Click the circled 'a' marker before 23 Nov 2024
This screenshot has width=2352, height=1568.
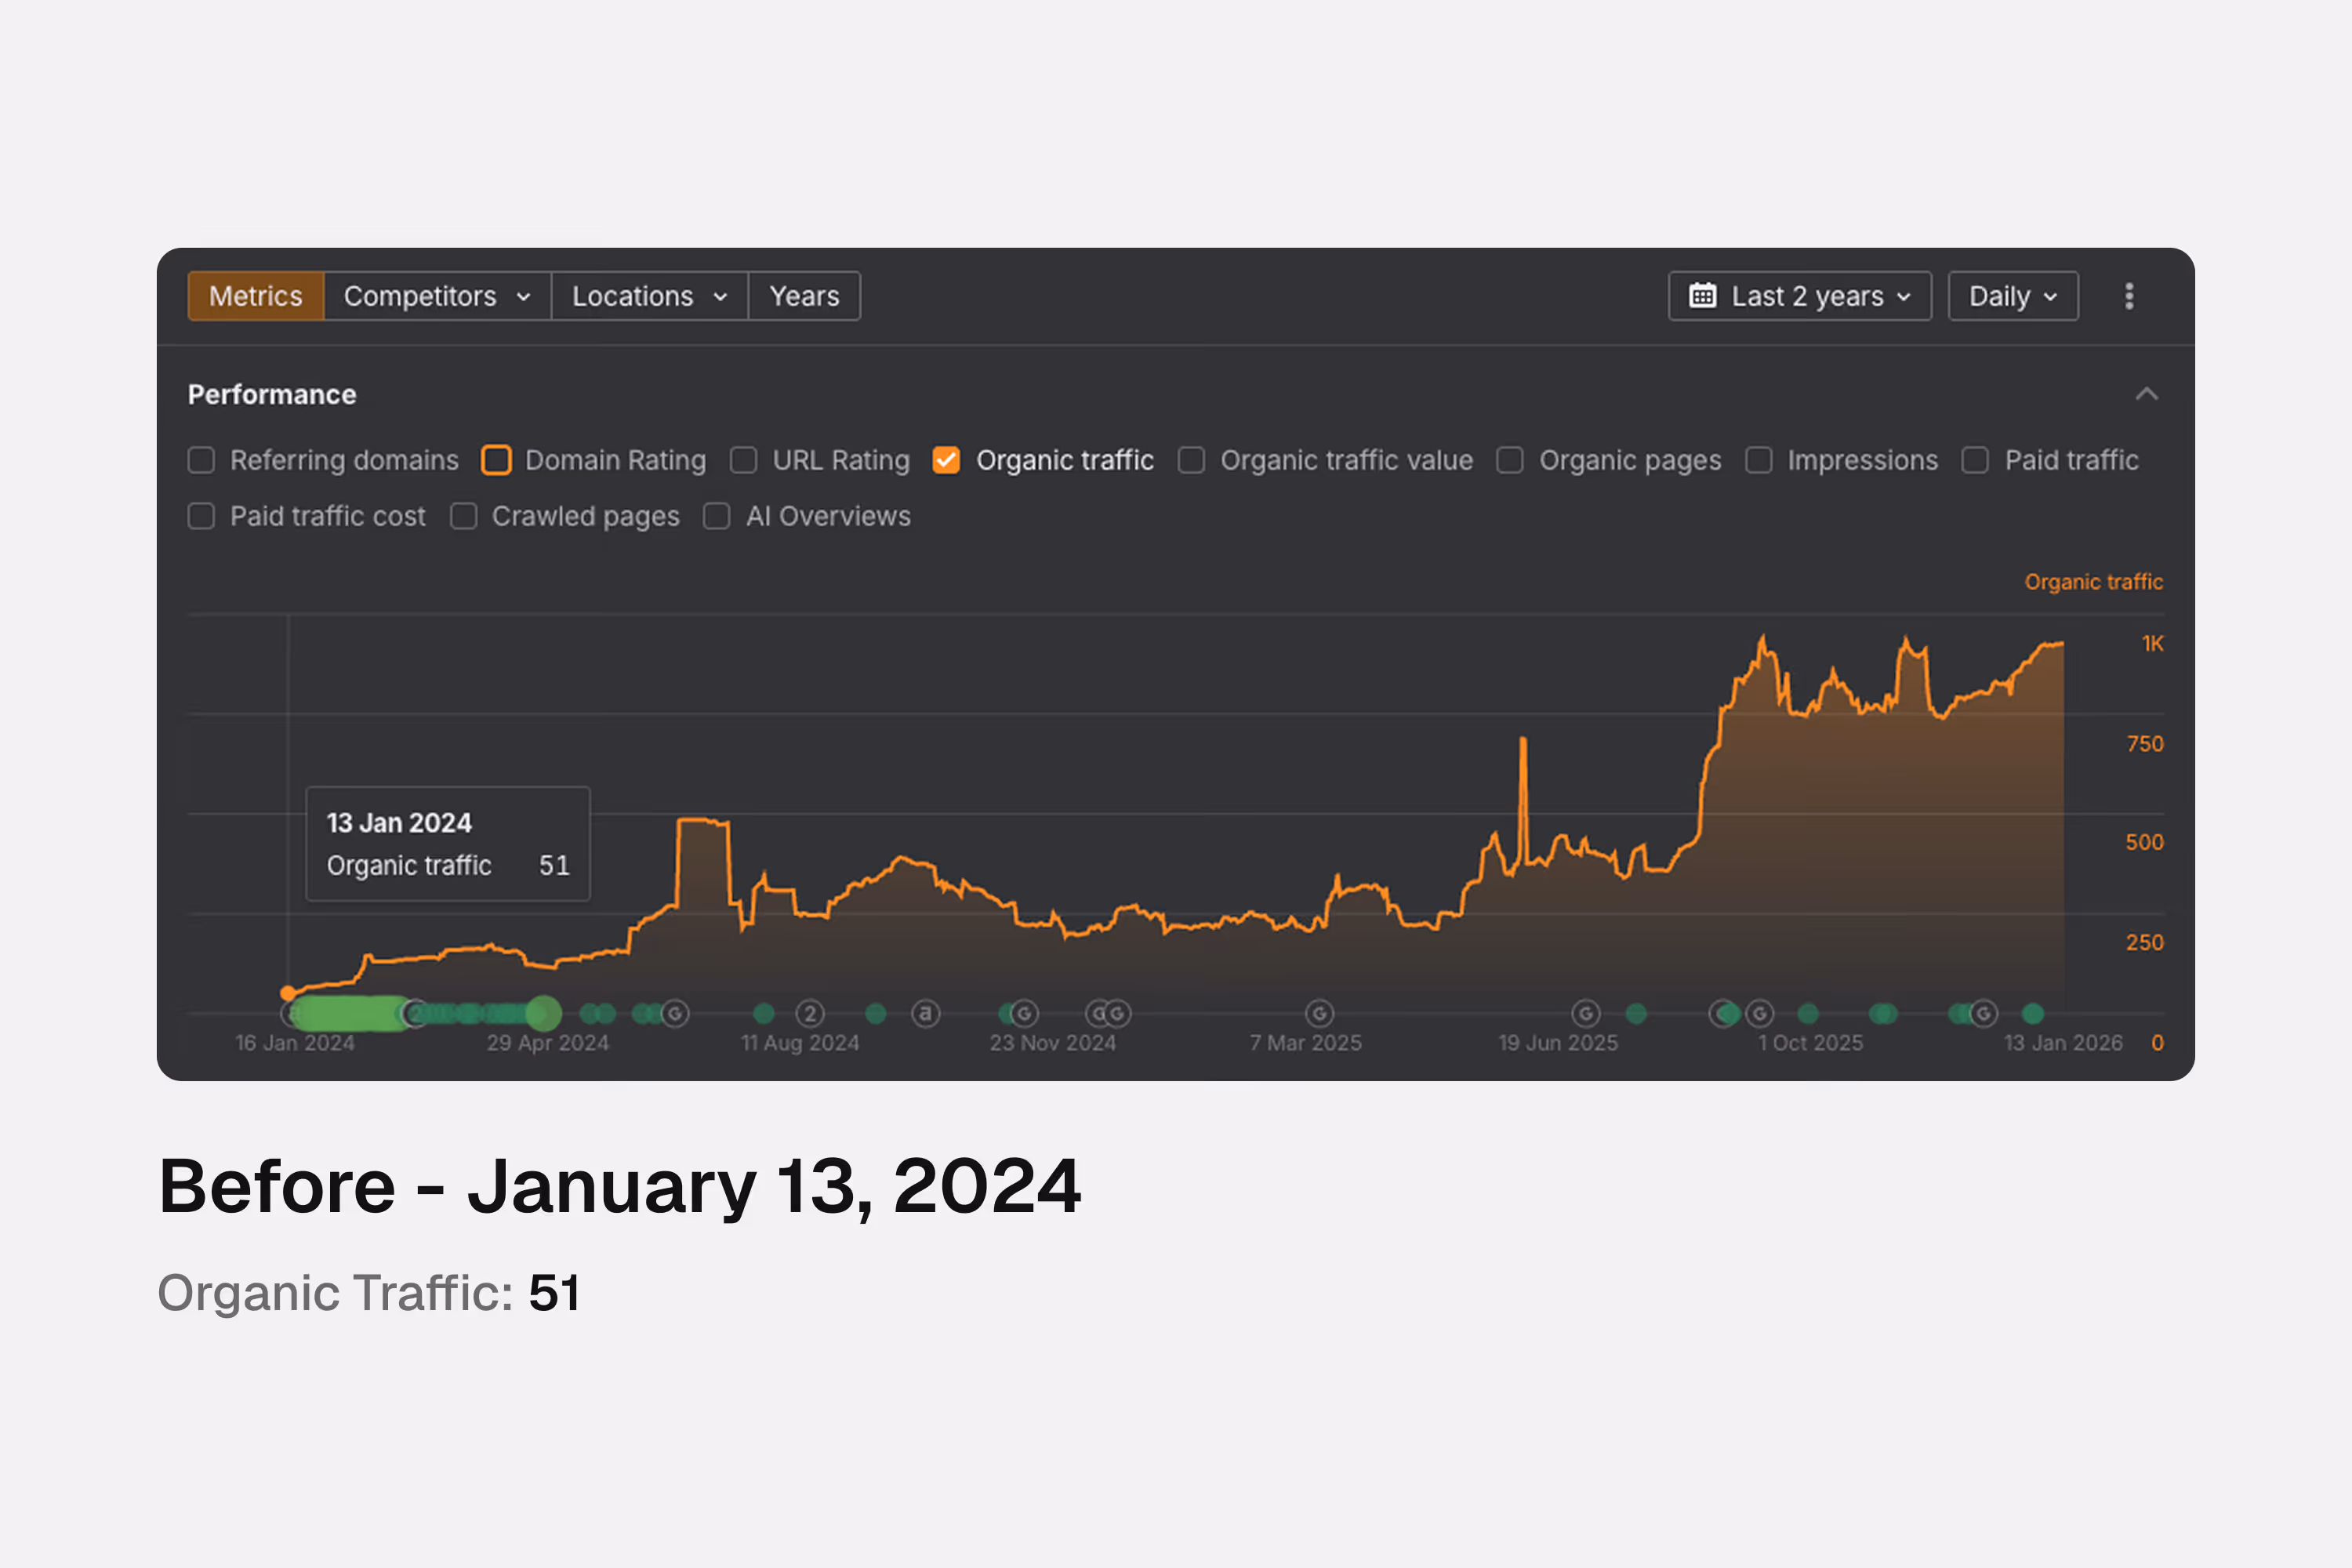coord(926,1014)
